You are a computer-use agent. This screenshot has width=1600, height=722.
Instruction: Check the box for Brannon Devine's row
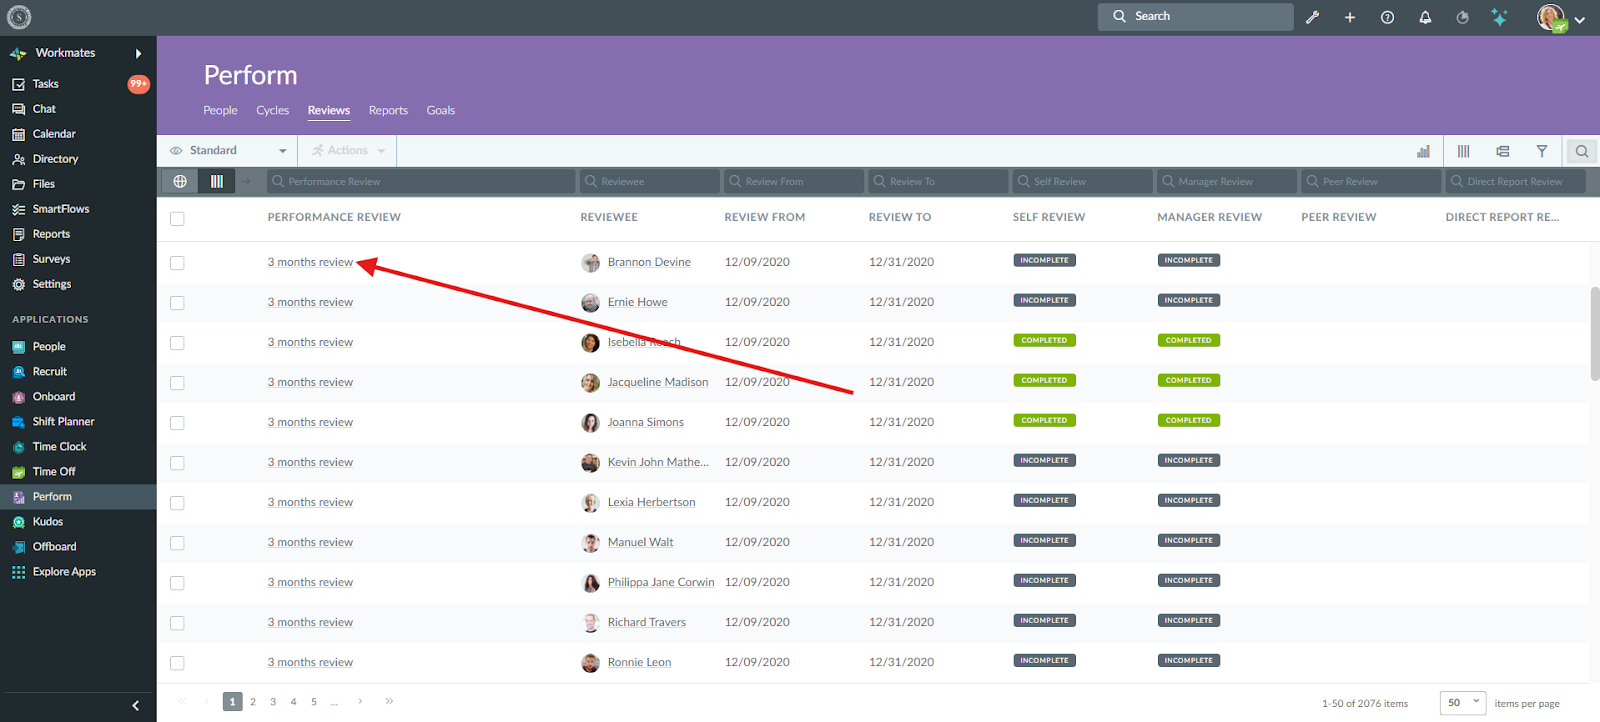click(177, 263)
